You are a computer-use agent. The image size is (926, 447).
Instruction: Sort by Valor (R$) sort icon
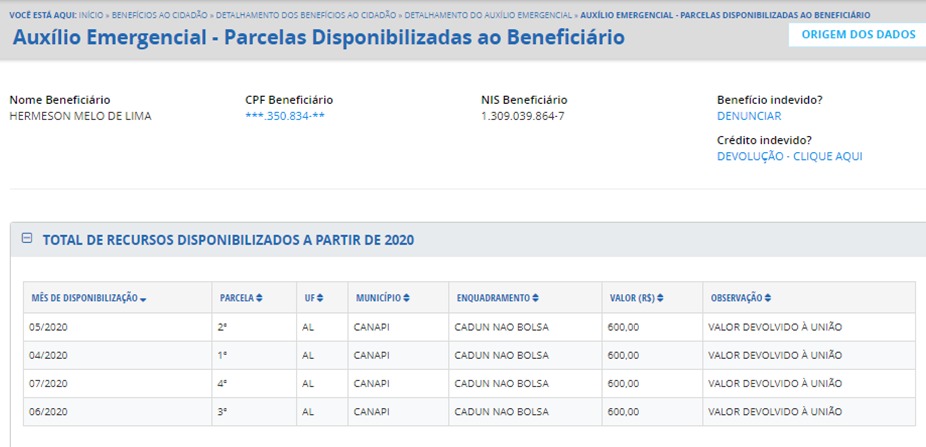[661, 298]
